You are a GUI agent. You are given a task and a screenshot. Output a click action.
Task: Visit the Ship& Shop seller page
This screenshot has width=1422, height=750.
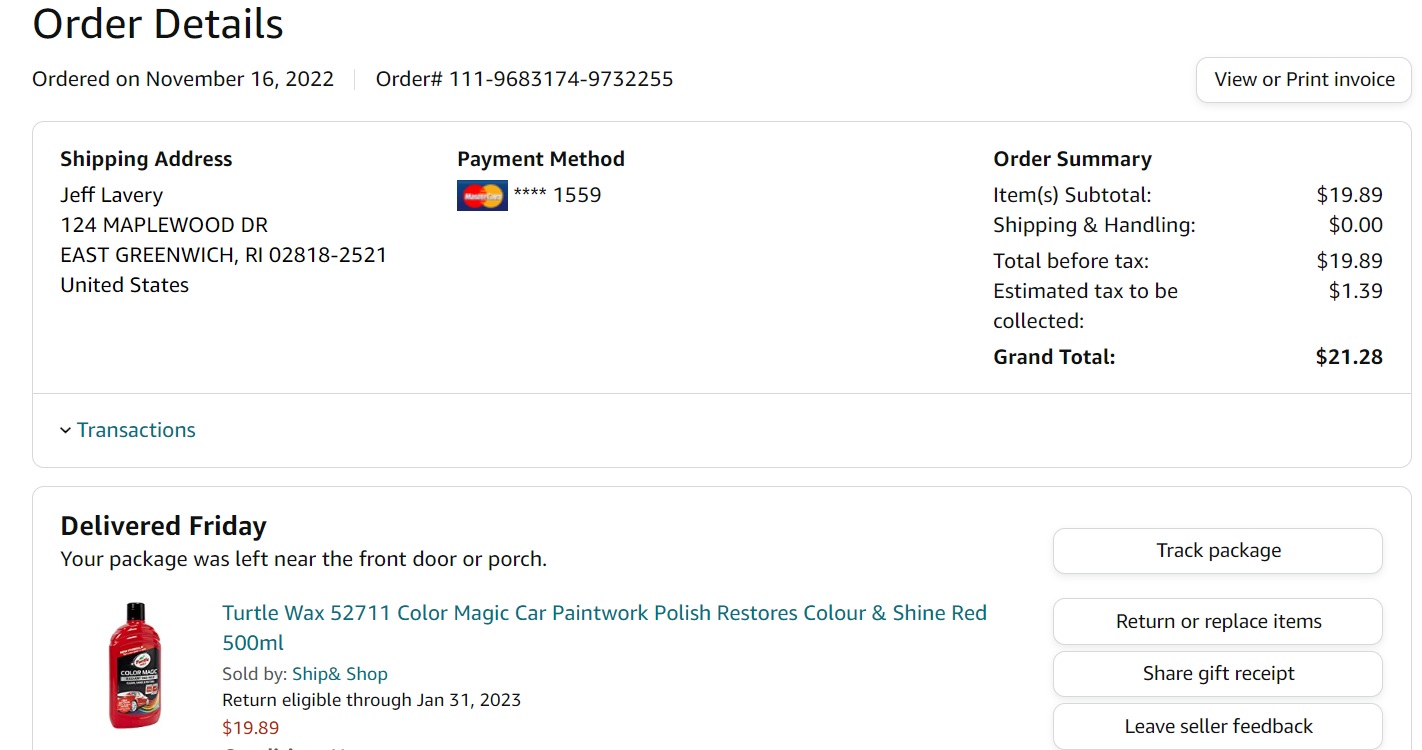click(339, 674)
